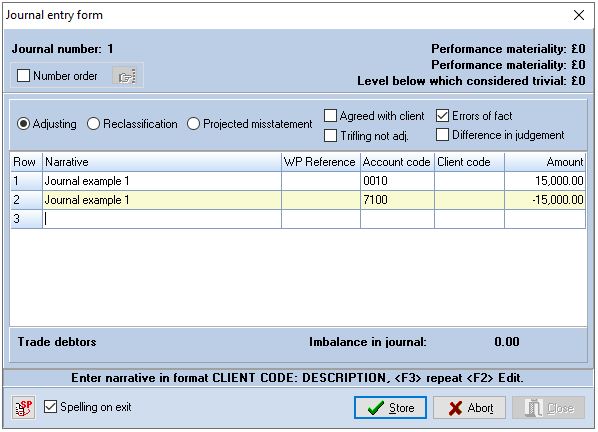Click the Narrative column header
The width and height of the screenshot is (598, 432).
click(162, 162)
